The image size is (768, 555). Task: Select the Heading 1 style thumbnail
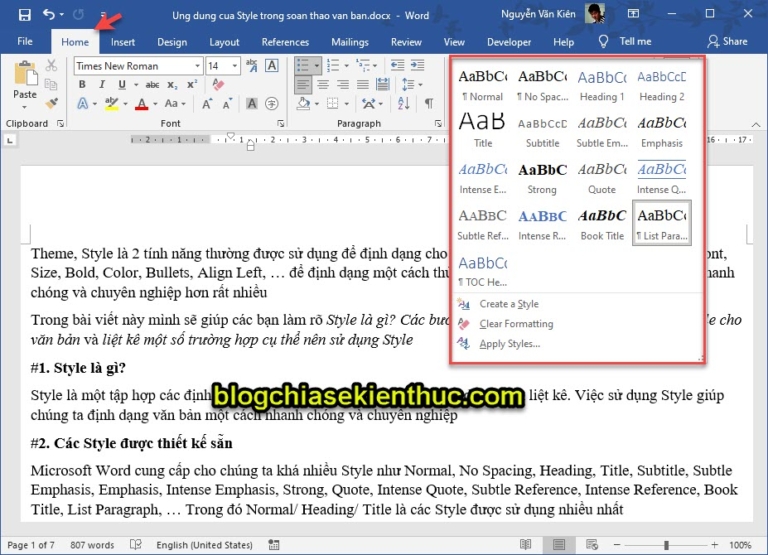point(602,85)
